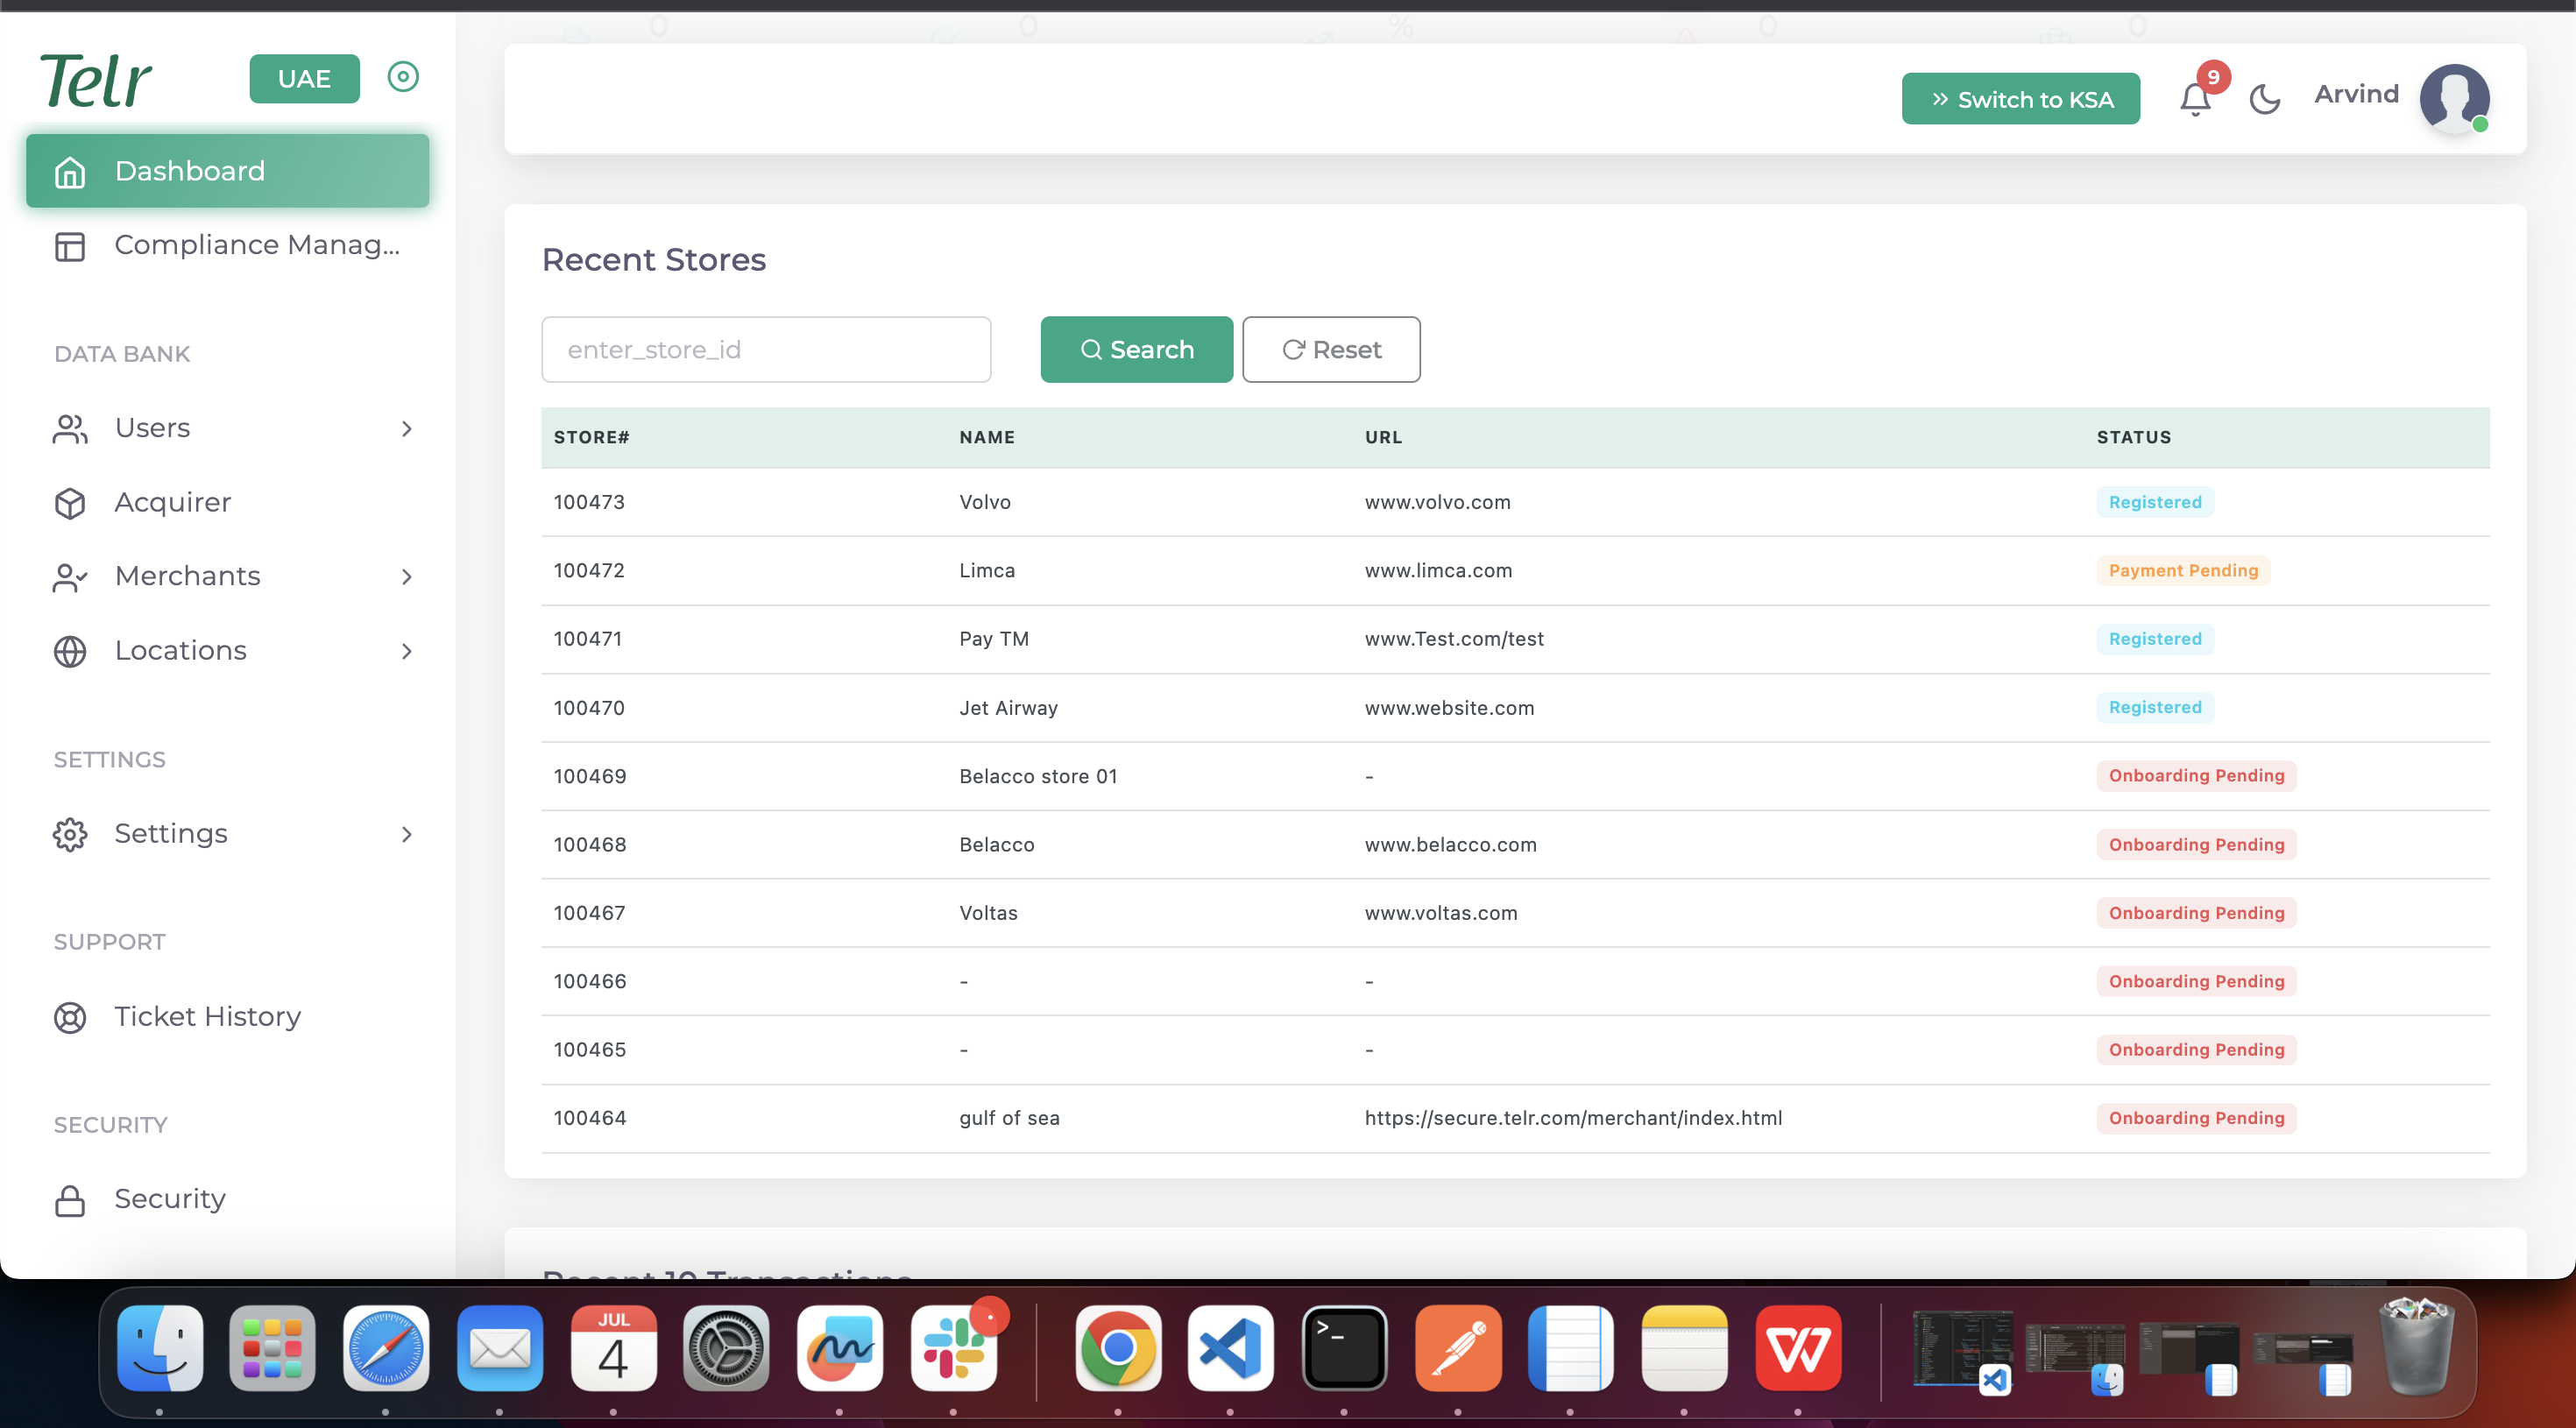Click the Search stores button
Viewport: 2576px width, 1428px height.
[x=1137, y=349]
